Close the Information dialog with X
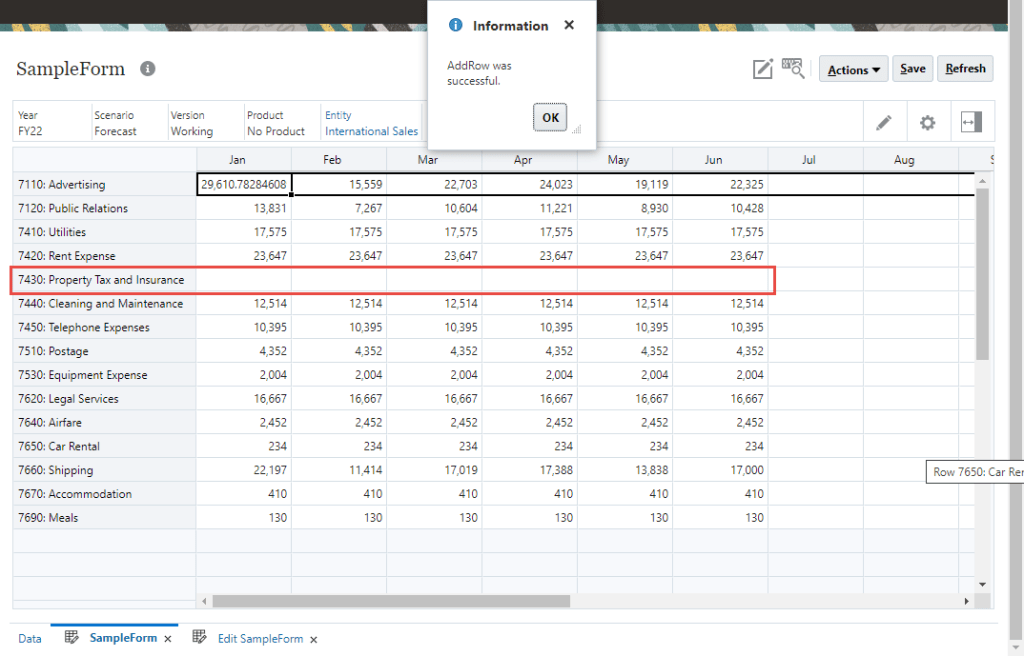 pyautogui.click(x=569, y=25)
